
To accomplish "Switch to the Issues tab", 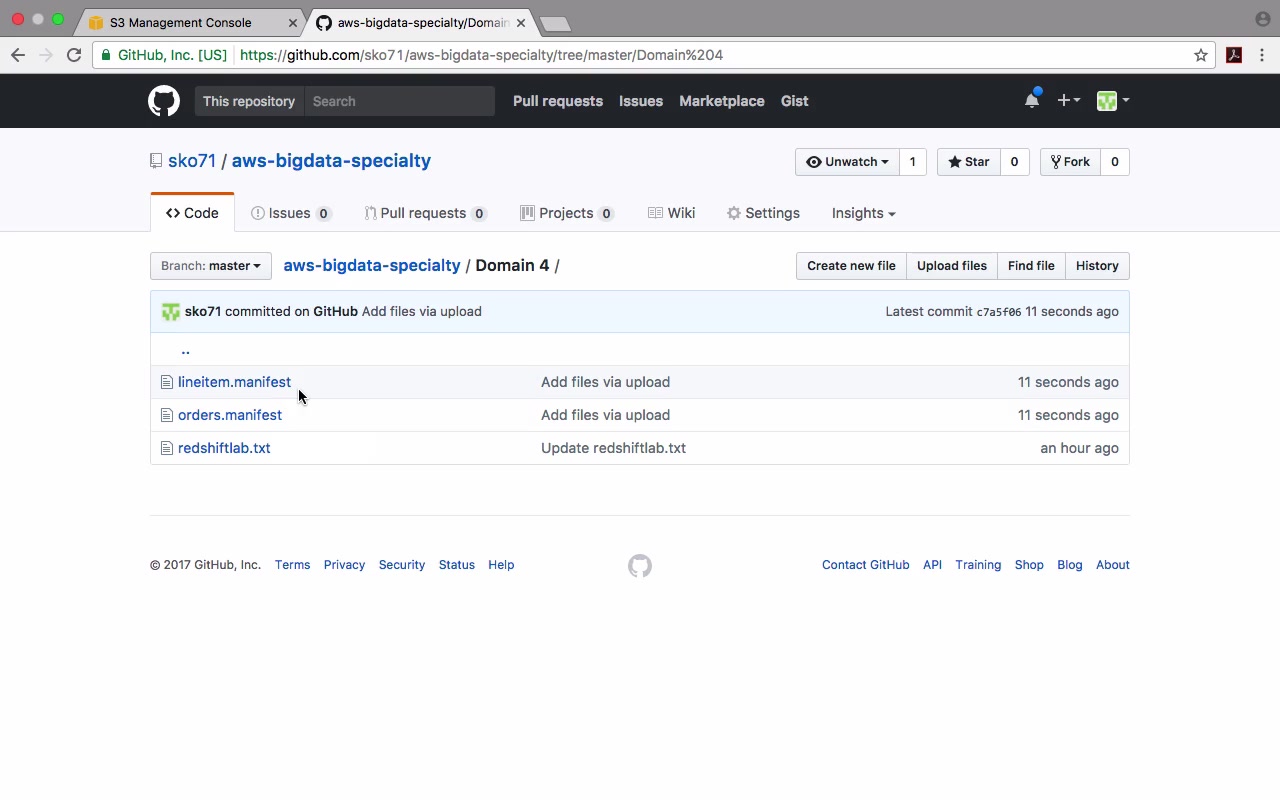I will (x=290, y=213).
